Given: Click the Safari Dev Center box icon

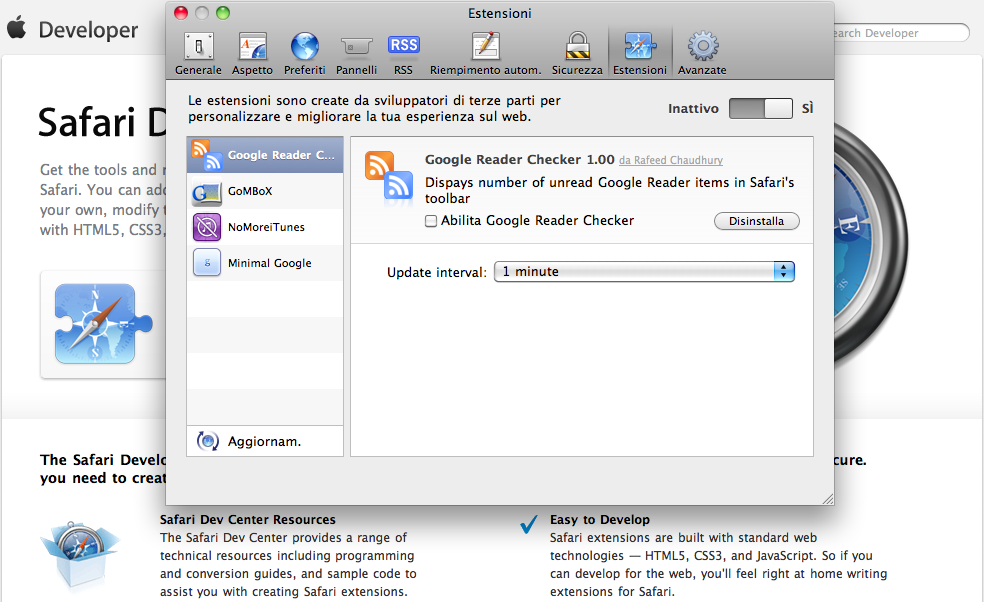Looking at the screenshot, I should click(80, 556).
